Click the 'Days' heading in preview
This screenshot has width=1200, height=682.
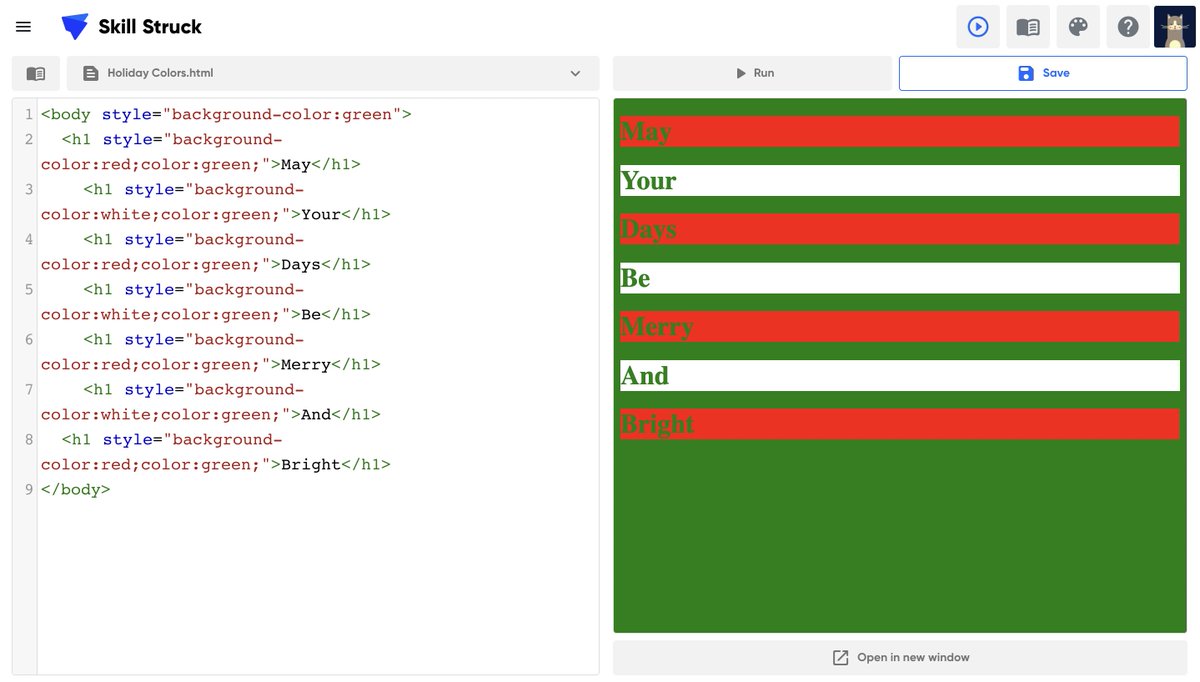pyautogui.click(x=900, y=229)
